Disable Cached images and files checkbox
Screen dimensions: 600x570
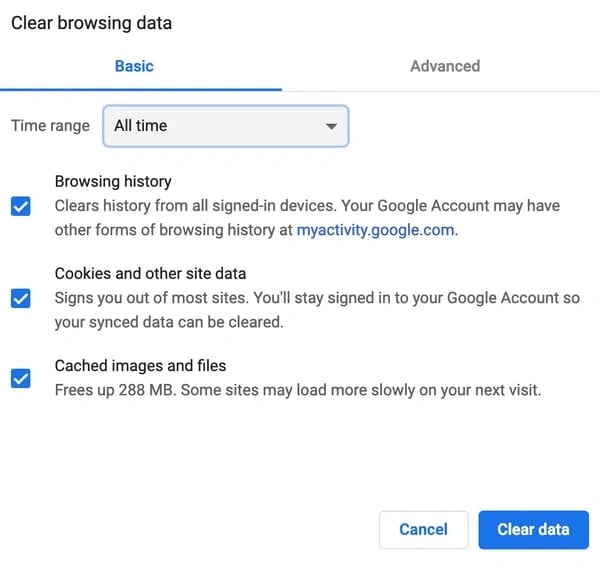[x=21, y=379]
